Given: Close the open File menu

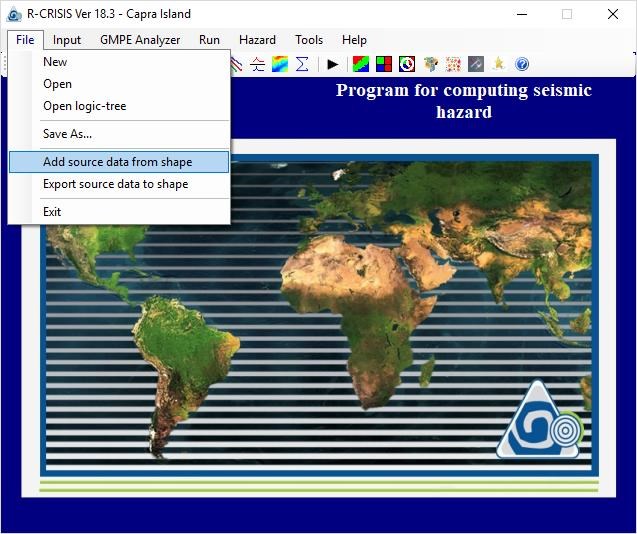Looking at the screenshot, I should coord(25,40).
